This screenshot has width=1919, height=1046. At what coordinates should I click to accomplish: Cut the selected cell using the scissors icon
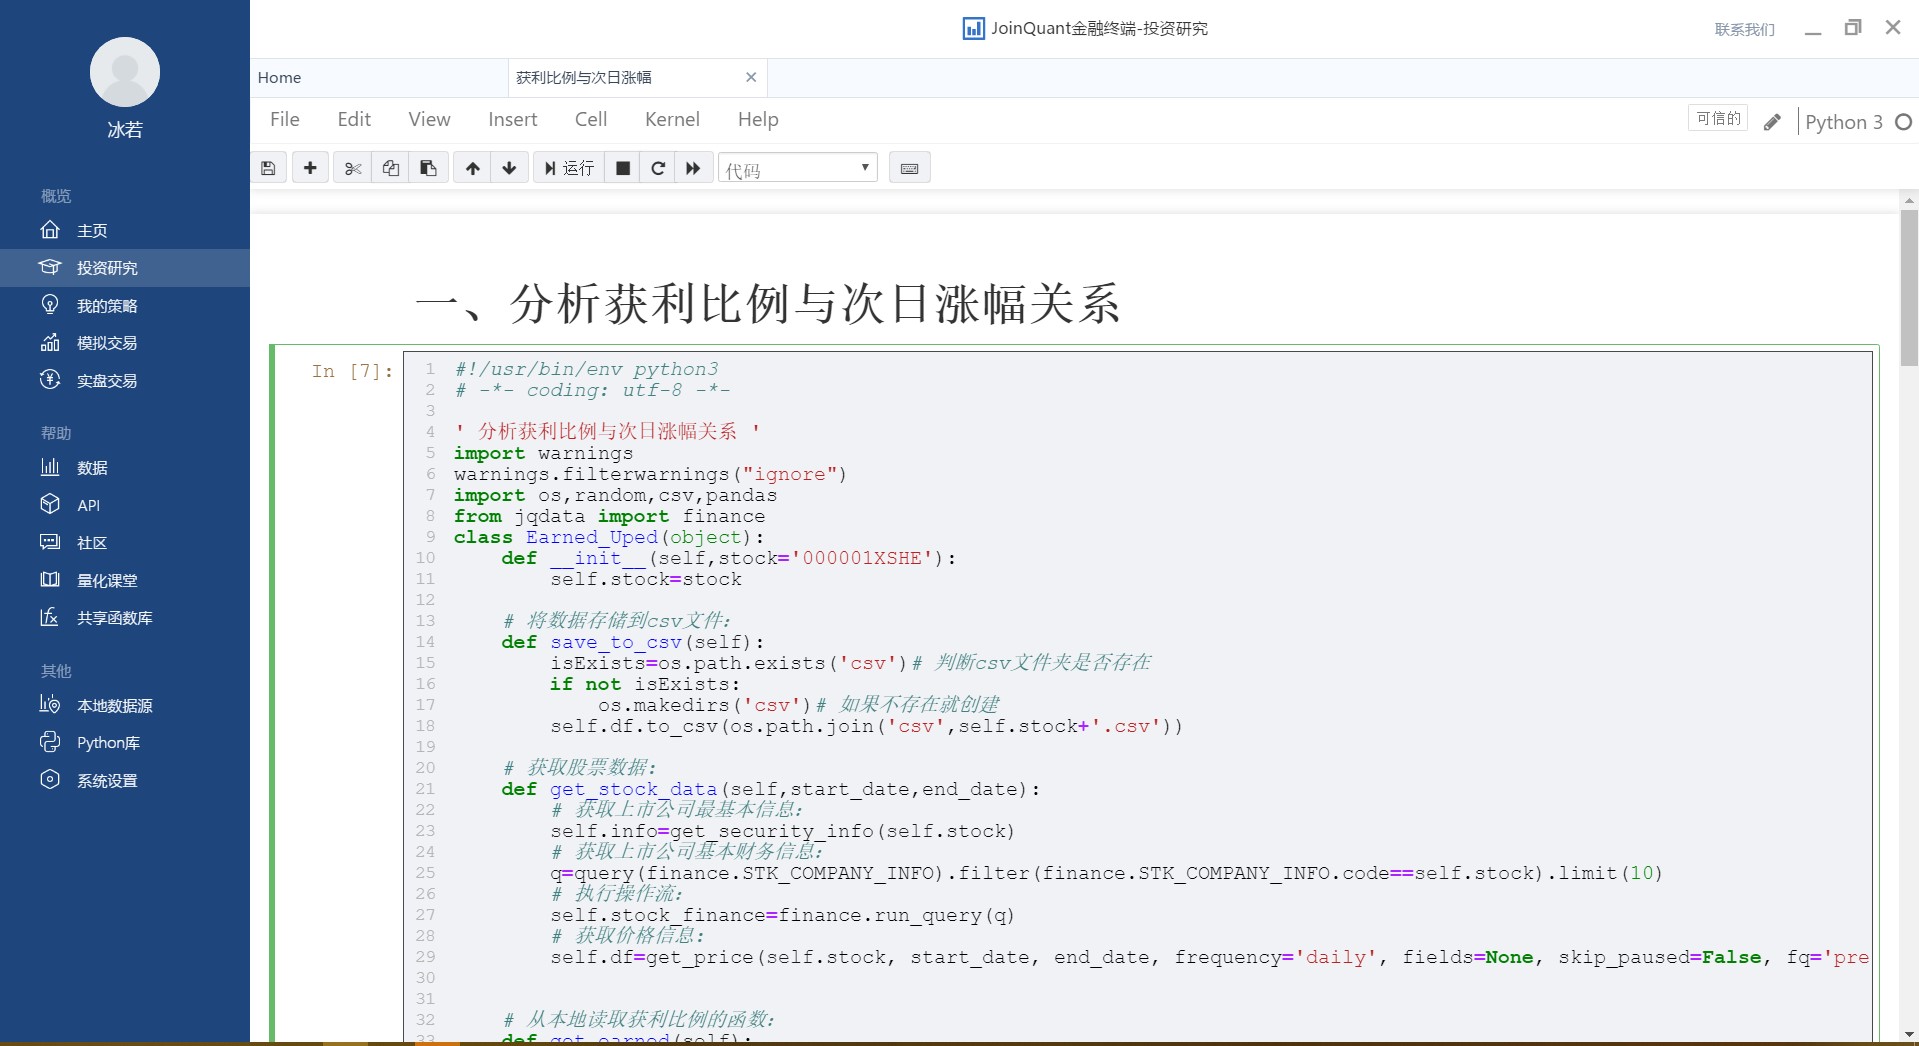coord(352,168)
